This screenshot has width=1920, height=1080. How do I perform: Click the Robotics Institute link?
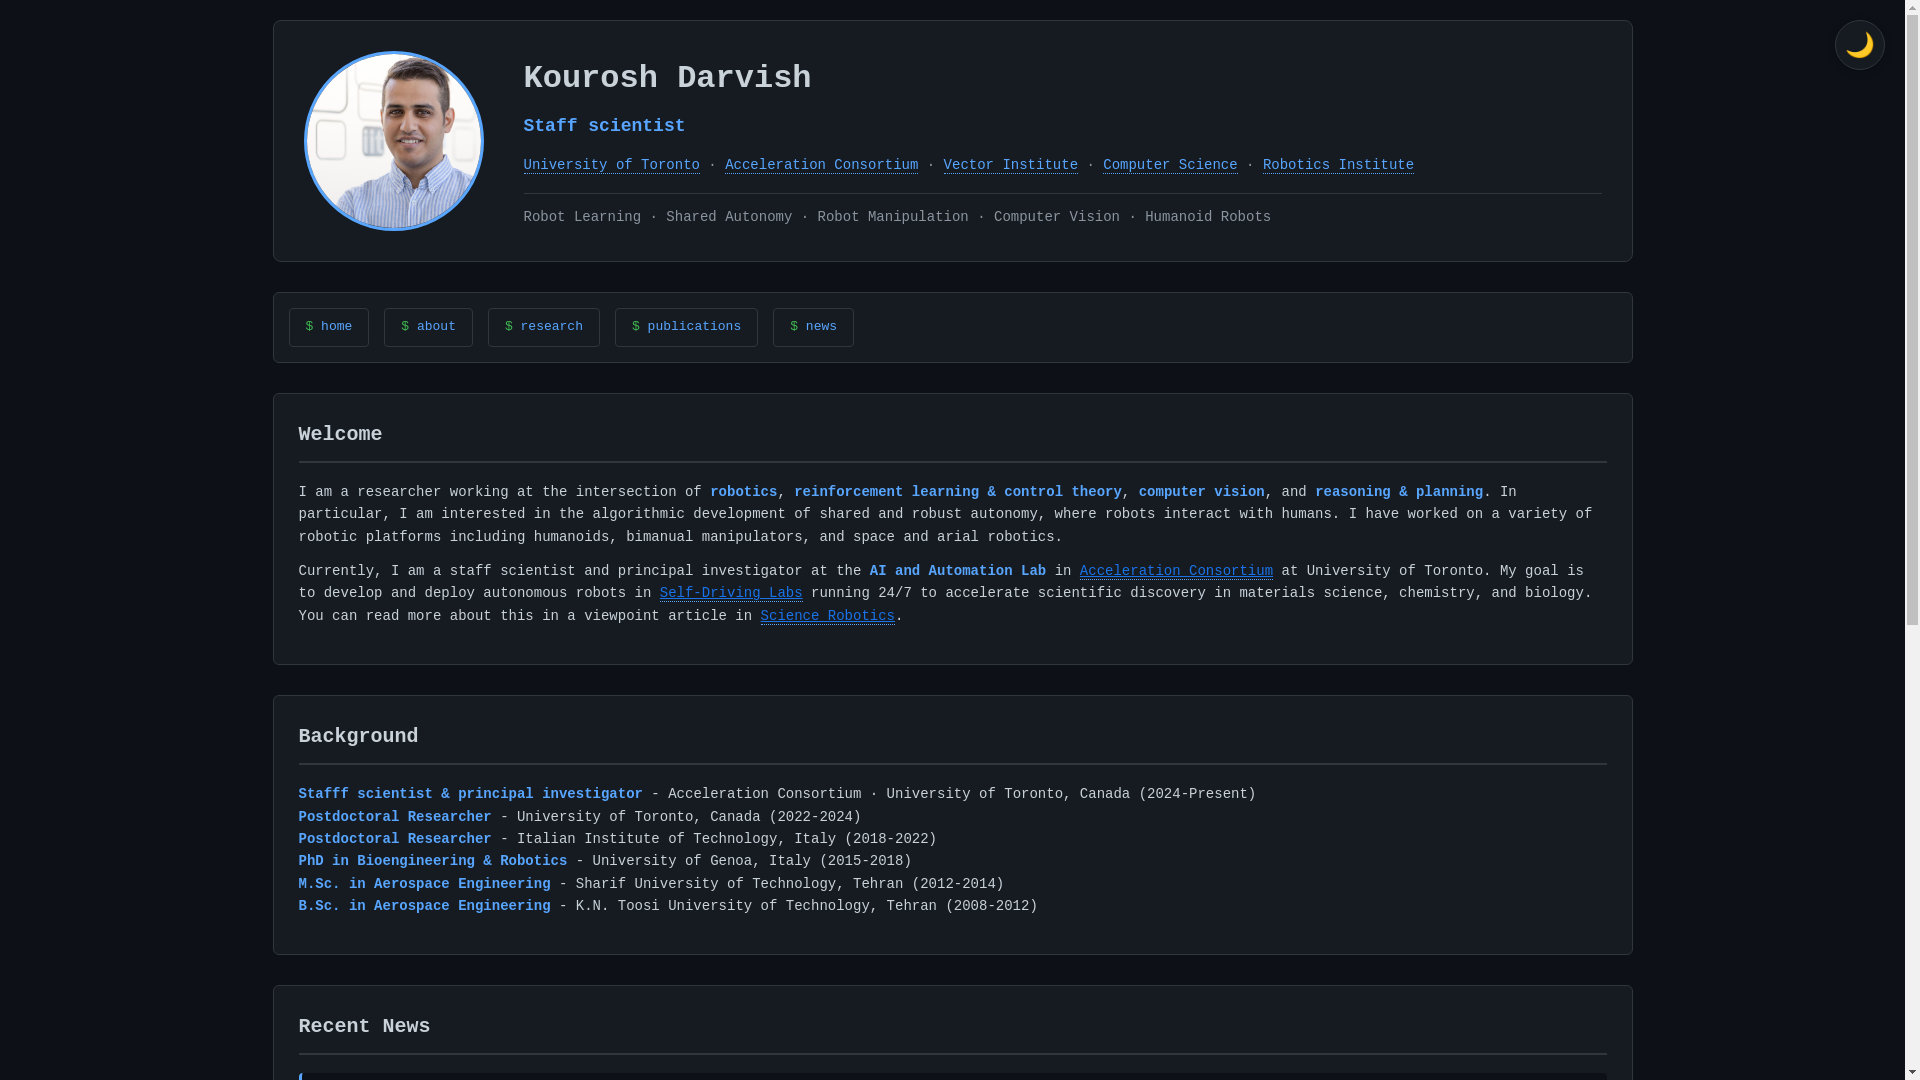1338,165
